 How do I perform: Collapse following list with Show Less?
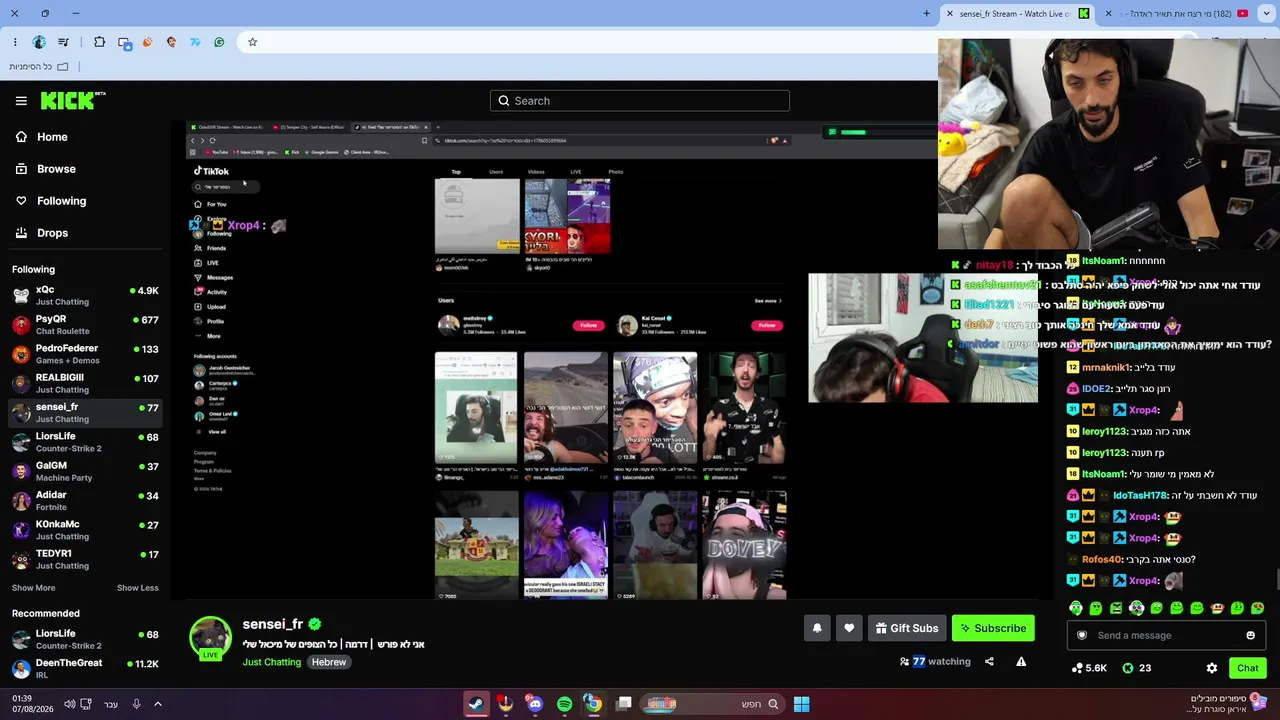click(x=138, y=588)
